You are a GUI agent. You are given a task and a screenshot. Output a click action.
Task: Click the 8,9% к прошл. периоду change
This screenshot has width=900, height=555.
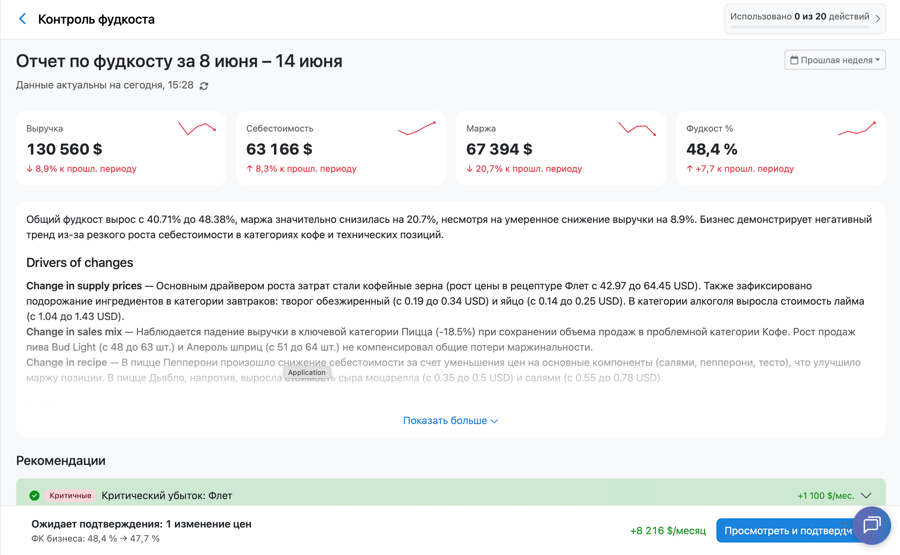(x=82, y=168)
